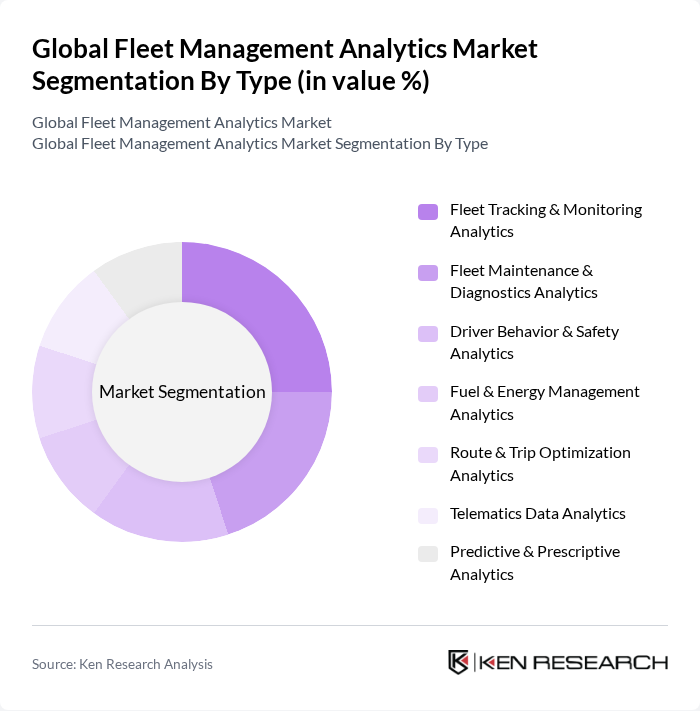Click the gray Predictive & Prescriptive legend swatch
Image resolution: width=700 pixels, height=711 pixels.
tap(428, 553)
